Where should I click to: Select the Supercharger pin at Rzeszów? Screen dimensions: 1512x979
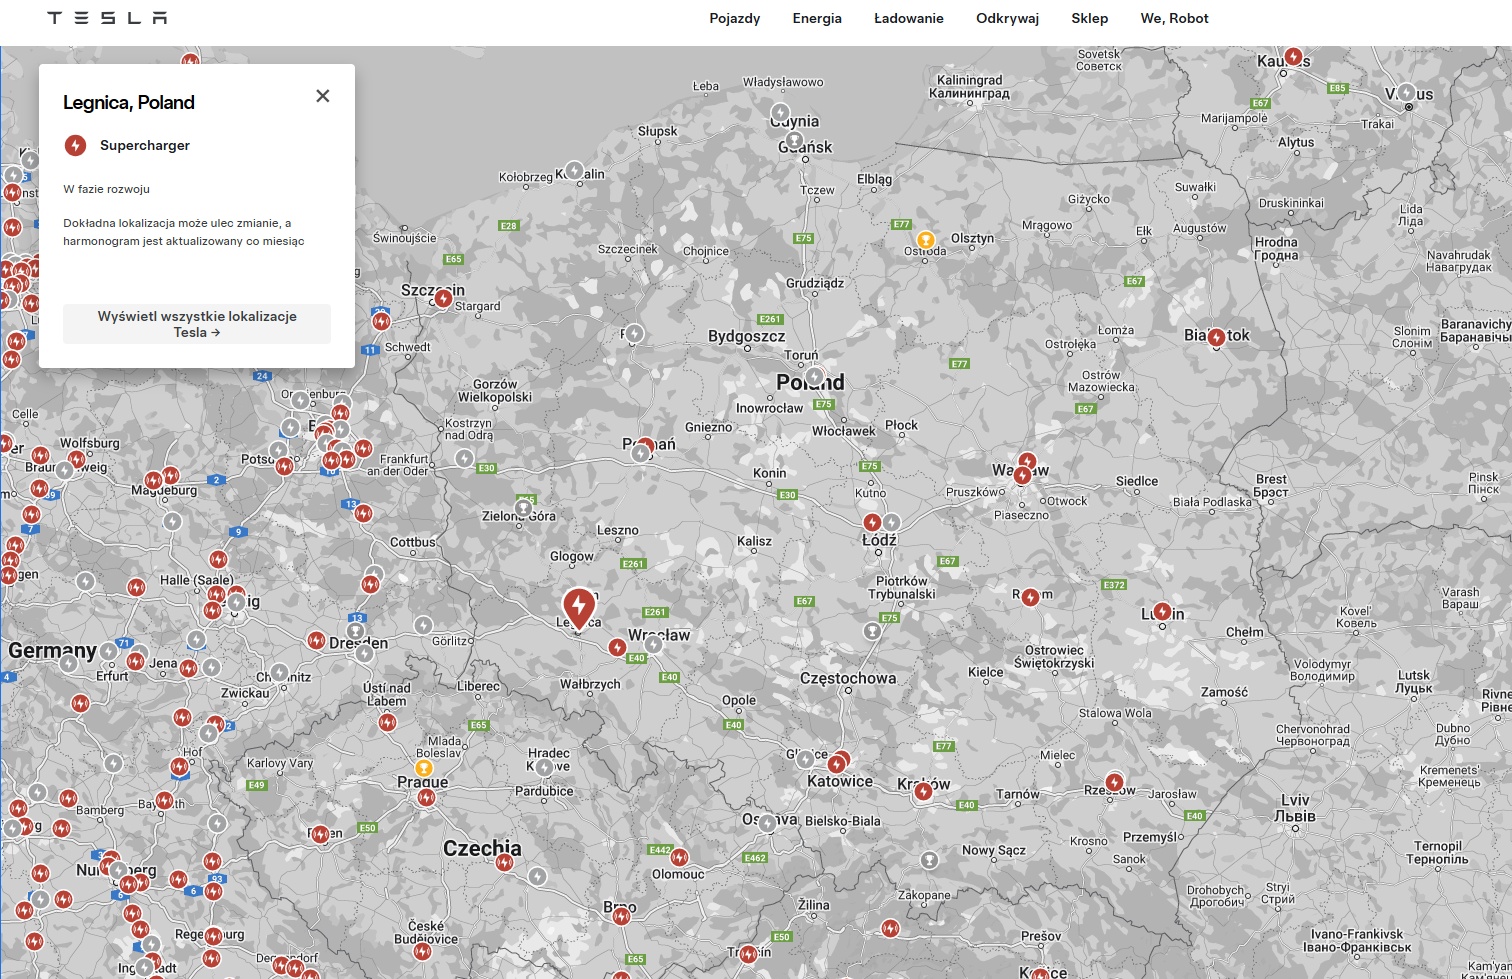tap(1114, 781)
